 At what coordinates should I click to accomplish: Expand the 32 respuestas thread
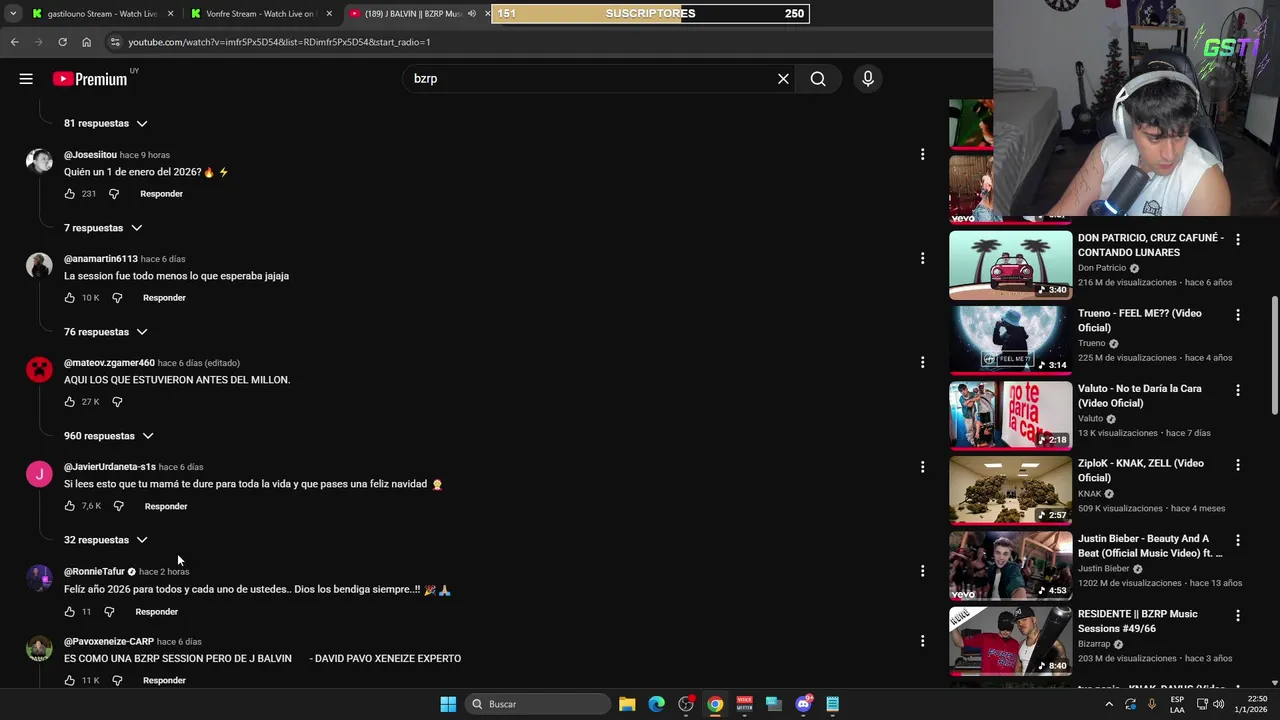tap(106, 540)
